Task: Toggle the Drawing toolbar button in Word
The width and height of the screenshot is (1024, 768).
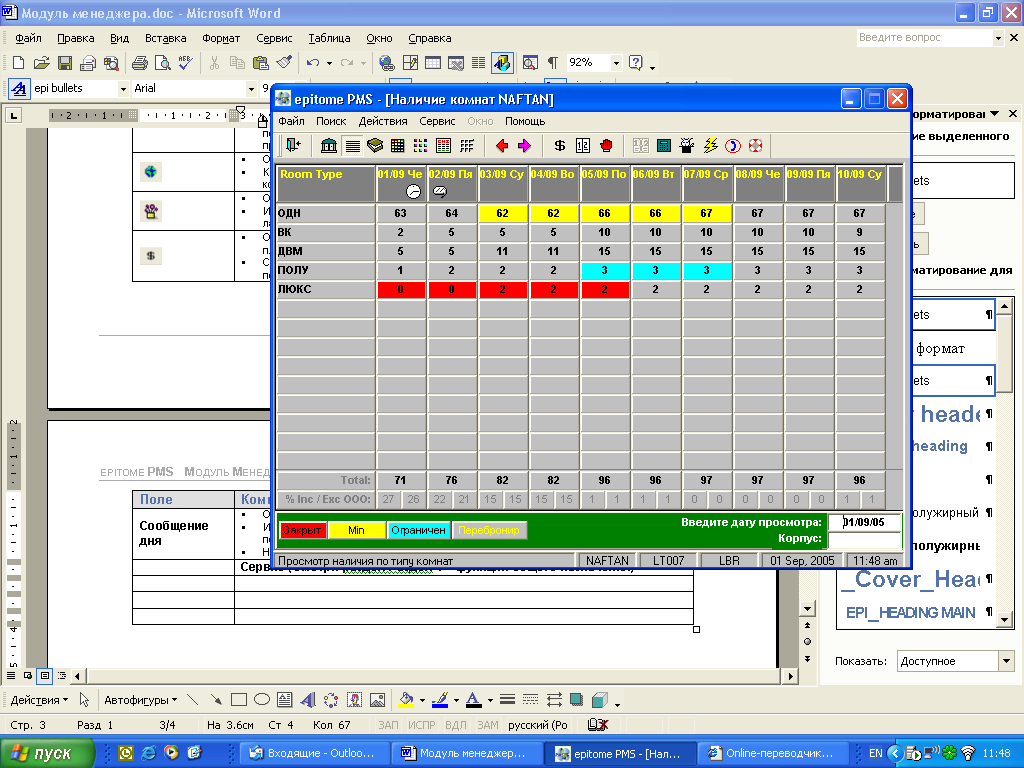Action: point(502,63)
